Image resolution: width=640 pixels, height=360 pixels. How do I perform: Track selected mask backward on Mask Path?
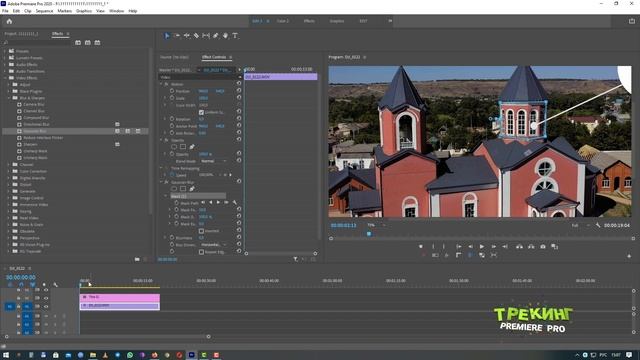point(211,202)
